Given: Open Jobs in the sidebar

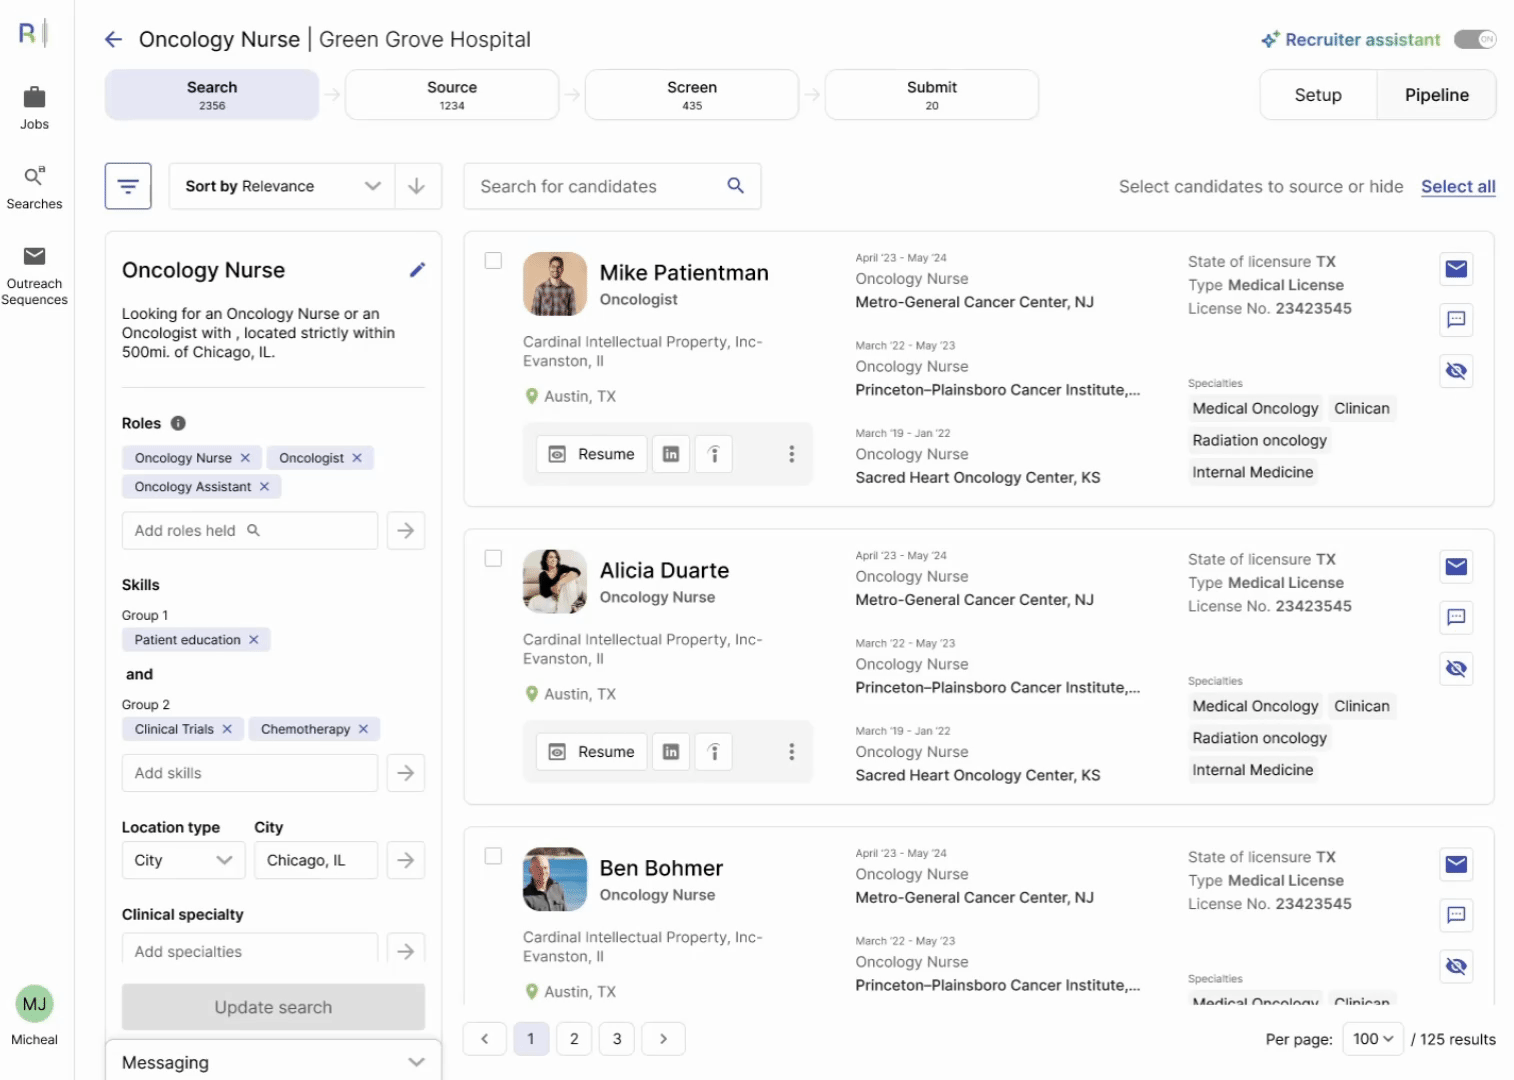Looking at the screenshot, I should coord(34,108).
